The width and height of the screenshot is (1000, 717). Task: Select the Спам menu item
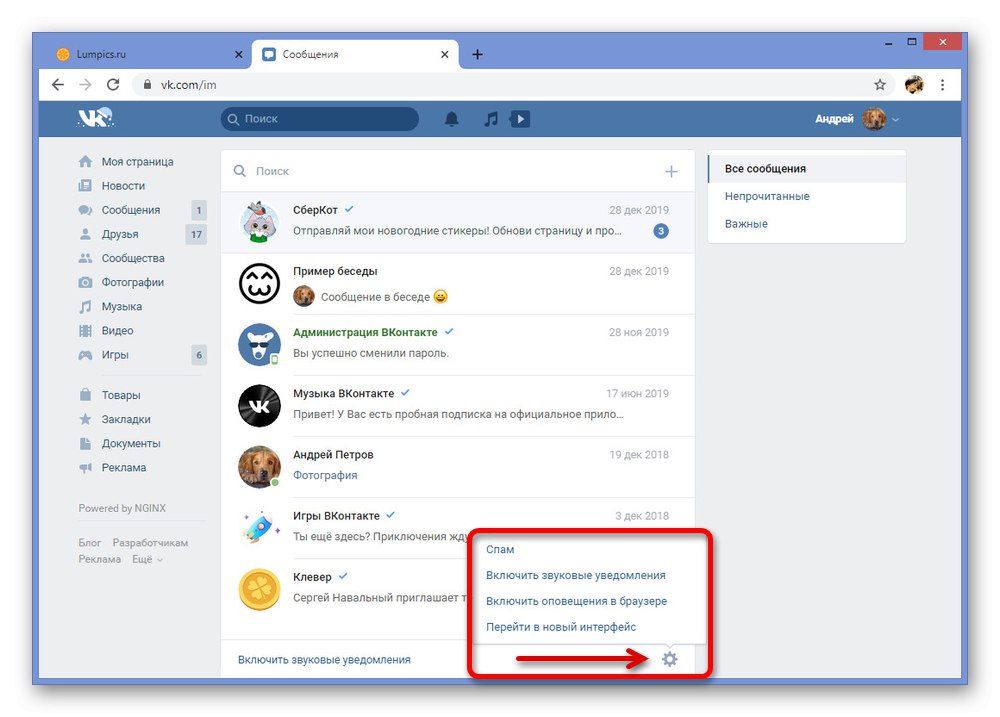point(500,549)
